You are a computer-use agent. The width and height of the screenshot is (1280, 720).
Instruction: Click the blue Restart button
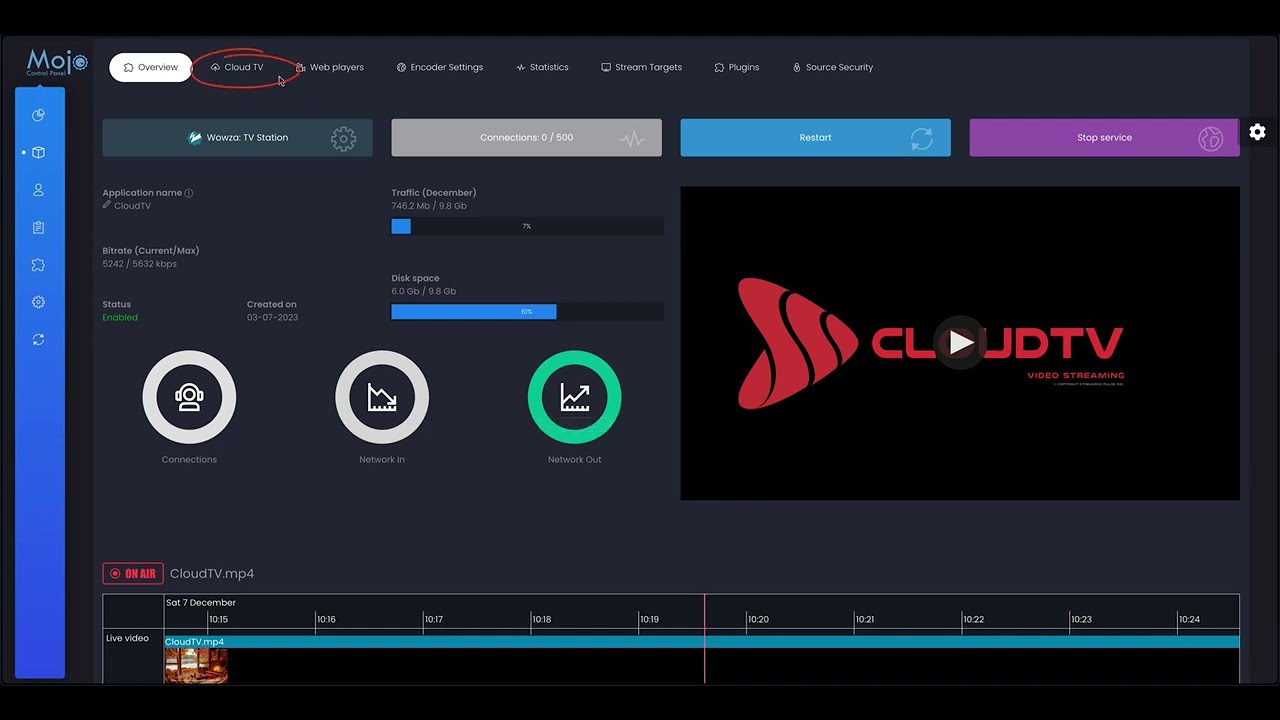pyautogui.click(x=815, y=138)
